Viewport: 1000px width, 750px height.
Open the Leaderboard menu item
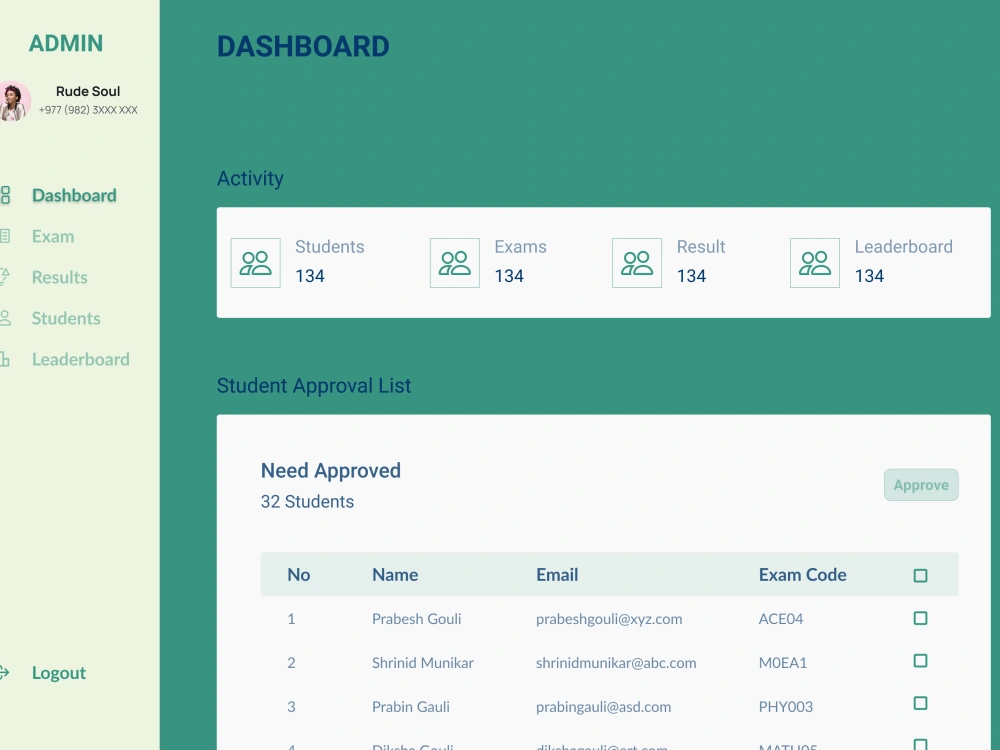(80, 359)
